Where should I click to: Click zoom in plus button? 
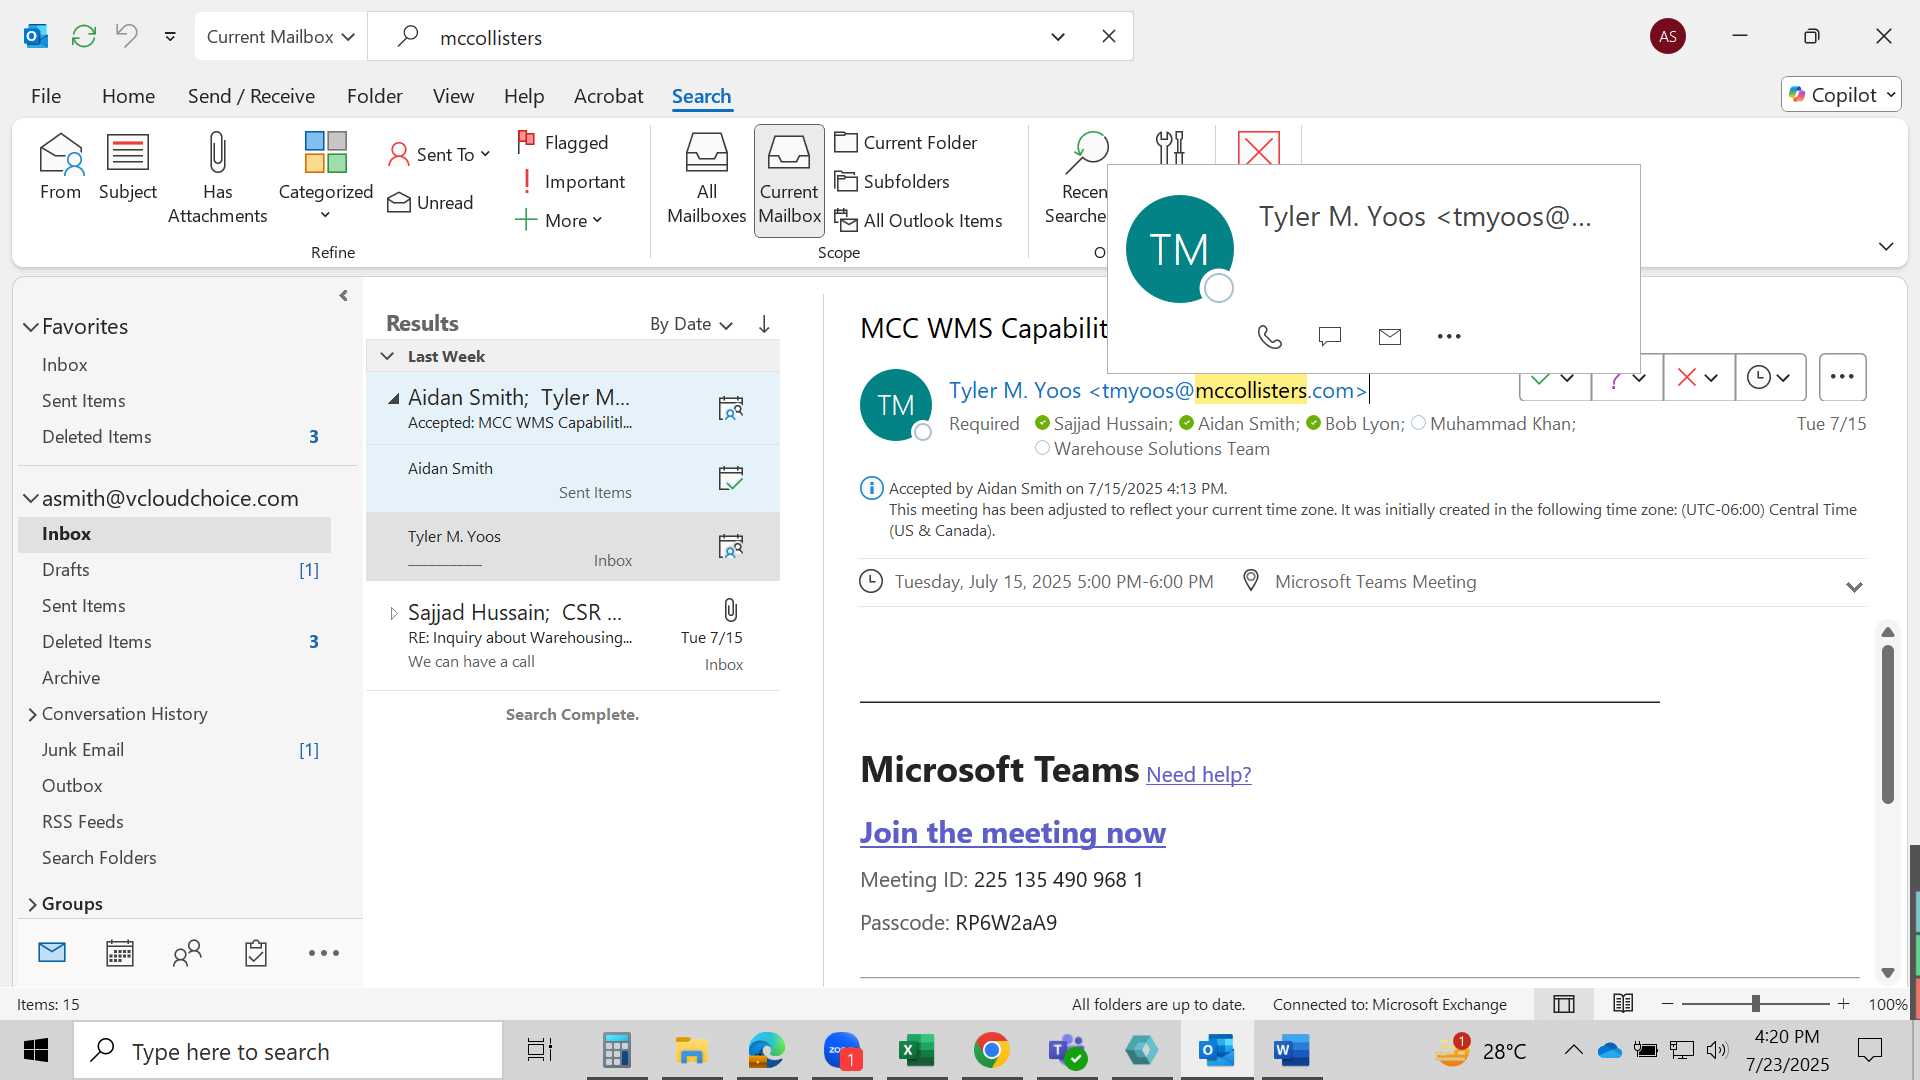(x=1843, y=1003)
